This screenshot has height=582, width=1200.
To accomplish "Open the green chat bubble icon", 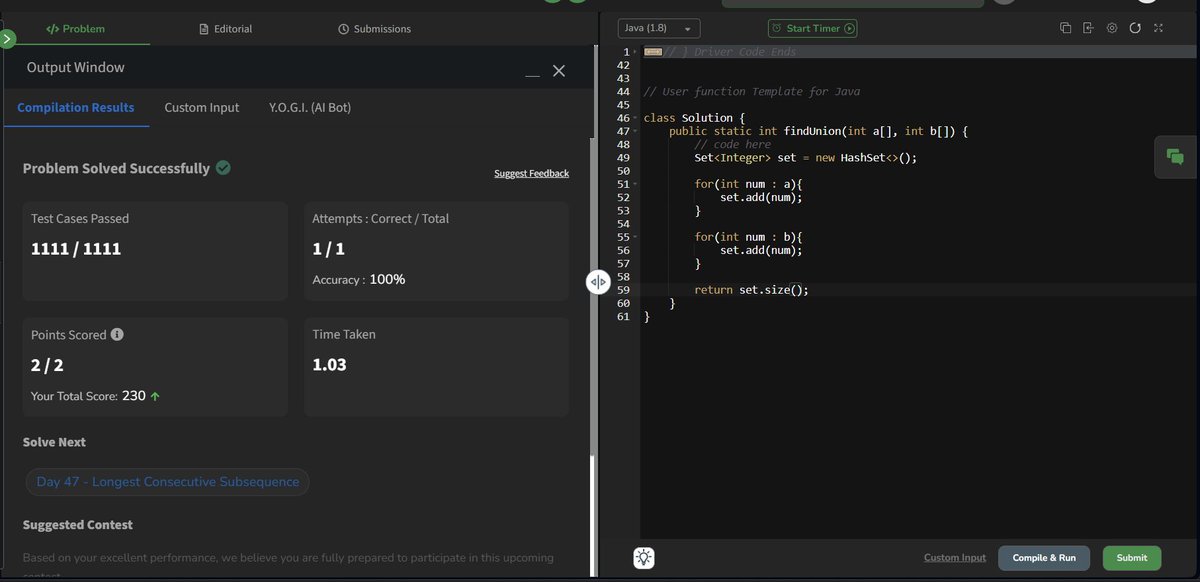I will 1175,157.
